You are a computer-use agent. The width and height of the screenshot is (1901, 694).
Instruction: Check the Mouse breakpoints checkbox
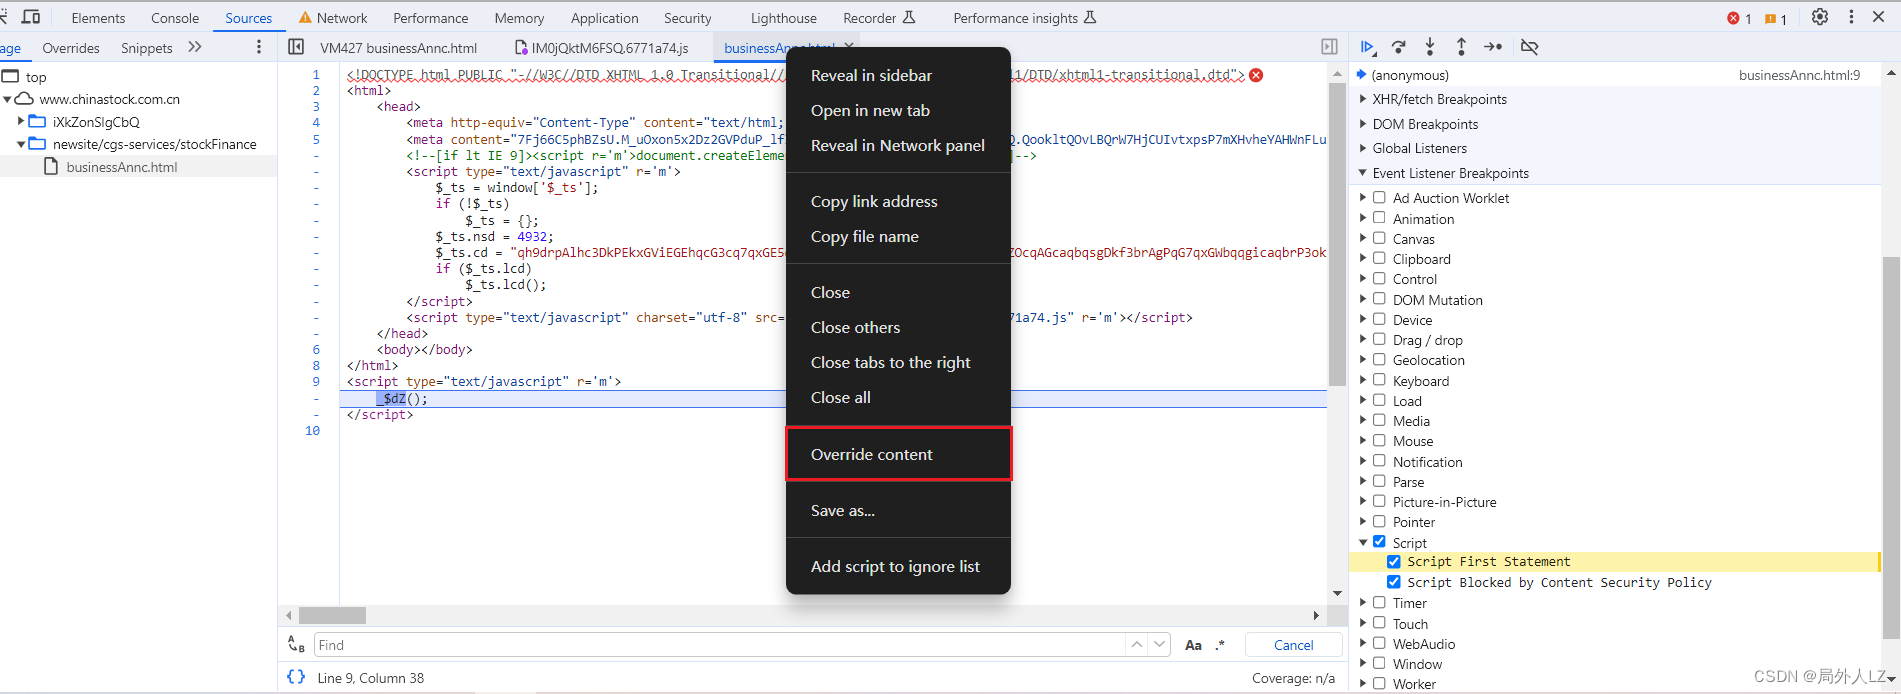click(x=1379, y=440)
